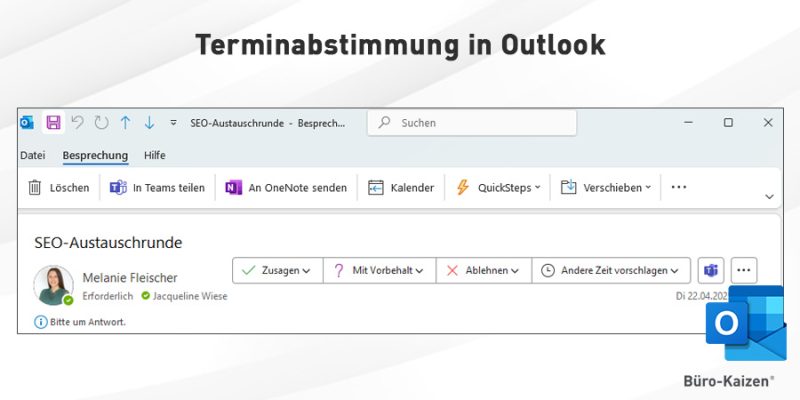Collapse the ribbon with the chevron

769,197
